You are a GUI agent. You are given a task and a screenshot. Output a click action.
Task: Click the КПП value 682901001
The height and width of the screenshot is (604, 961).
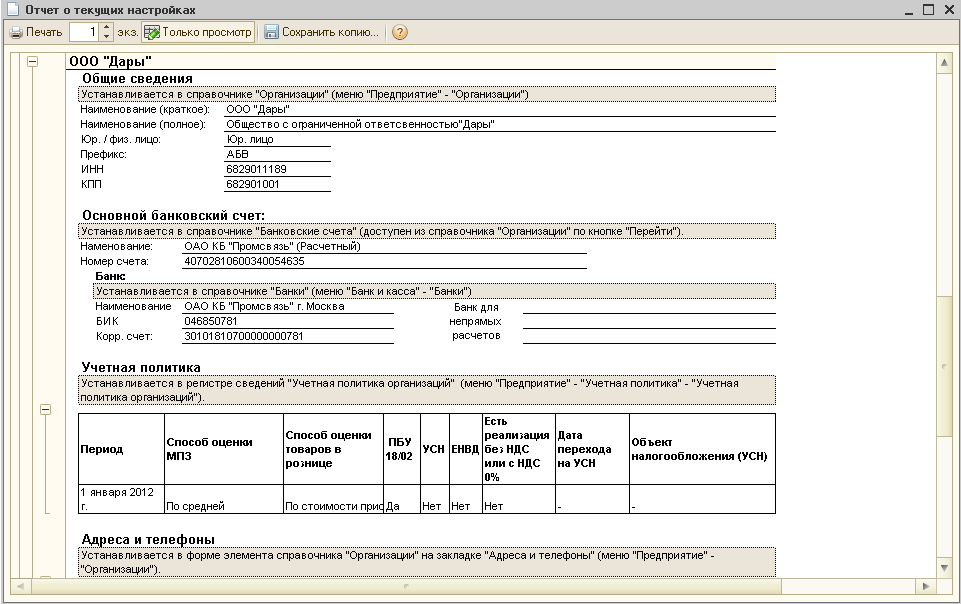pos(253,184)
